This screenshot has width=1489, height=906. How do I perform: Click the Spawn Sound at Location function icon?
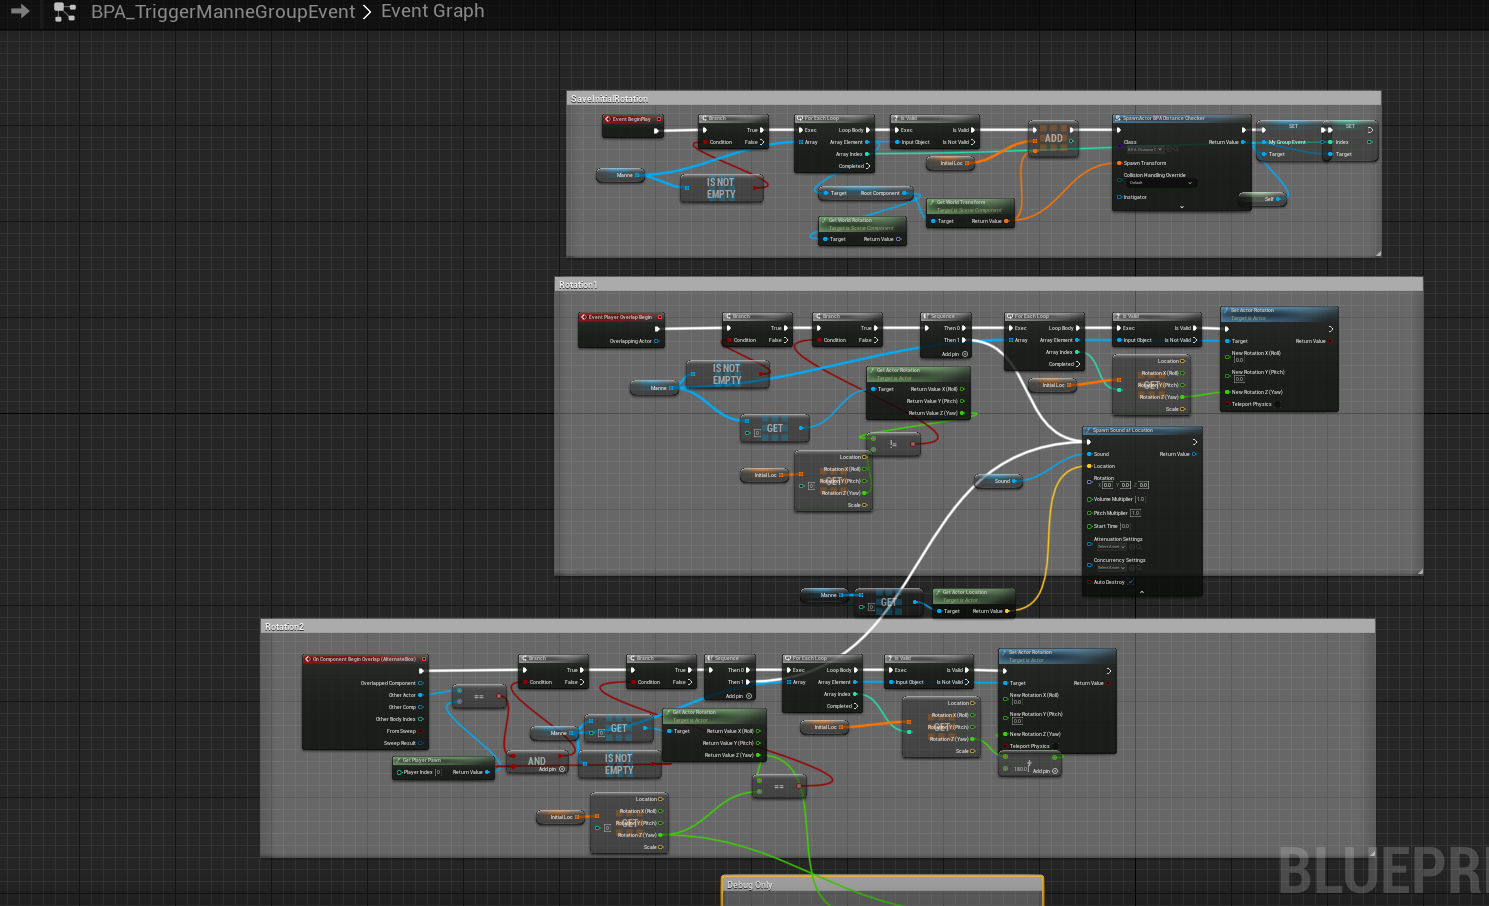click(x=1089, y=430)
